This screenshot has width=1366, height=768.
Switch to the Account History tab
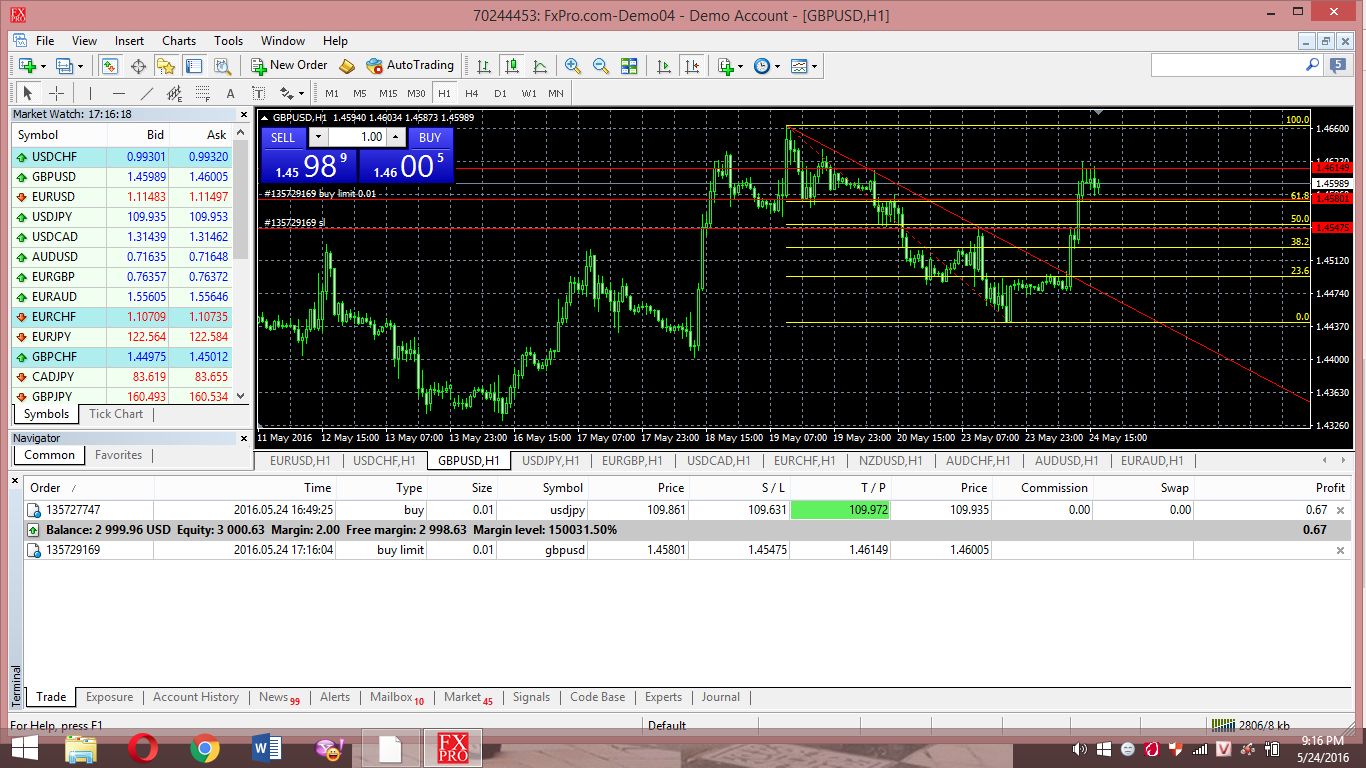[196, 697]
